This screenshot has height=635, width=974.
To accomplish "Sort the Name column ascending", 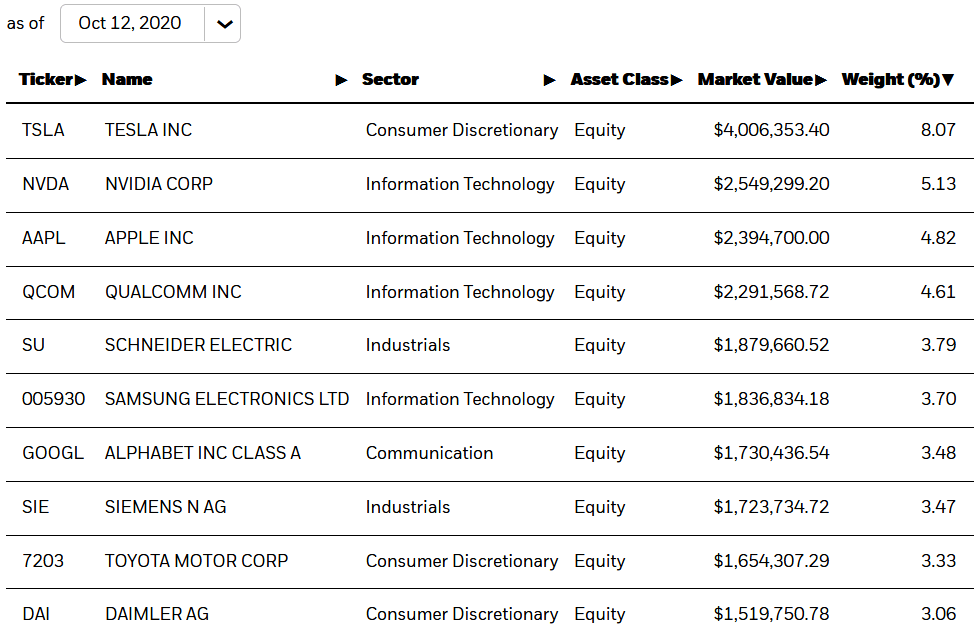I will pos(342,80).
